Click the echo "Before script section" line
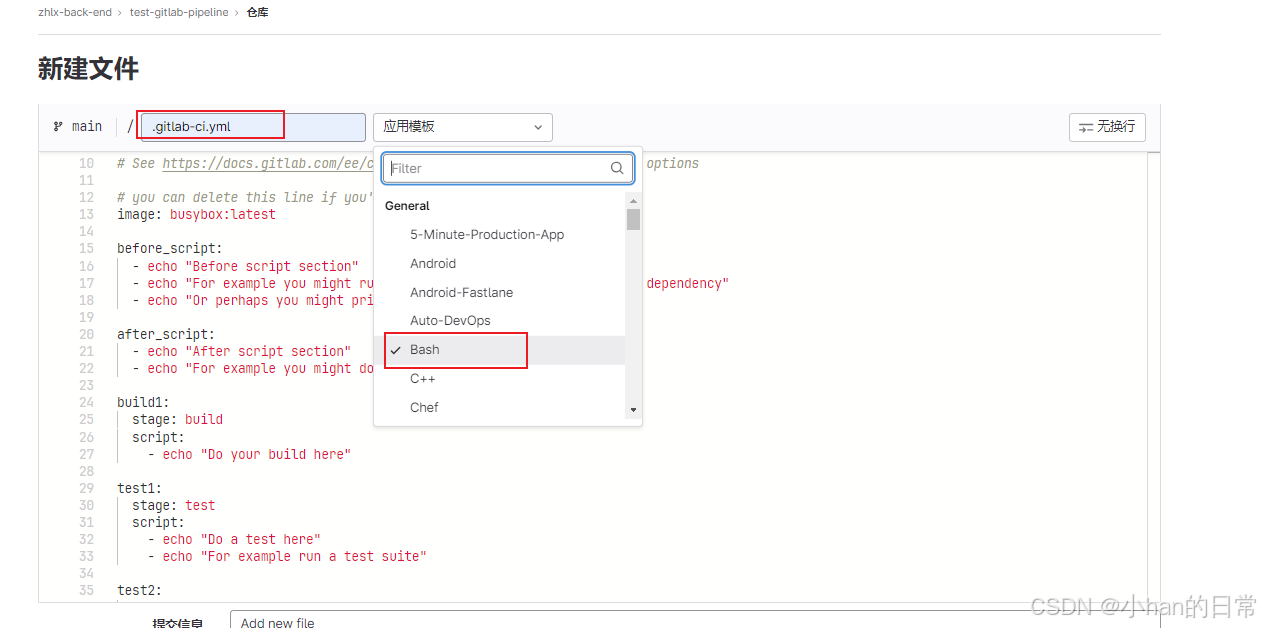Image resolution: width=1262 pixels, height=628 pixels. (245, 267)
